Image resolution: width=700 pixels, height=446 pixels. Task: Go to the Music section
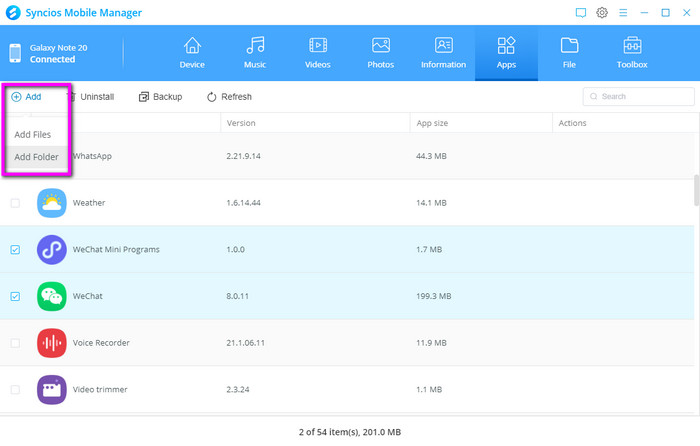pos(255,53)
